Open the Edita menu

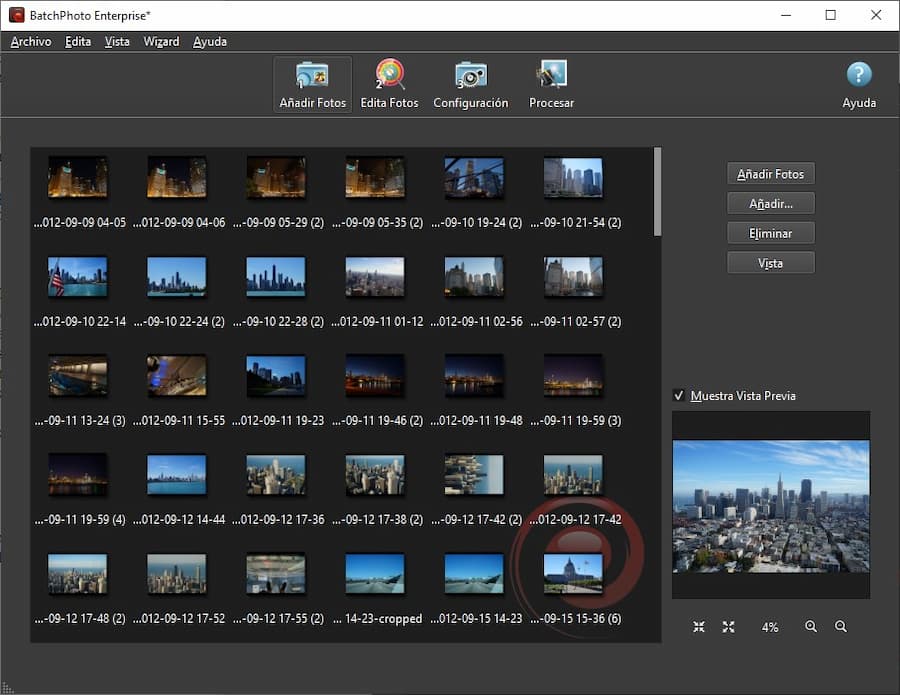[x=77, y=41]
